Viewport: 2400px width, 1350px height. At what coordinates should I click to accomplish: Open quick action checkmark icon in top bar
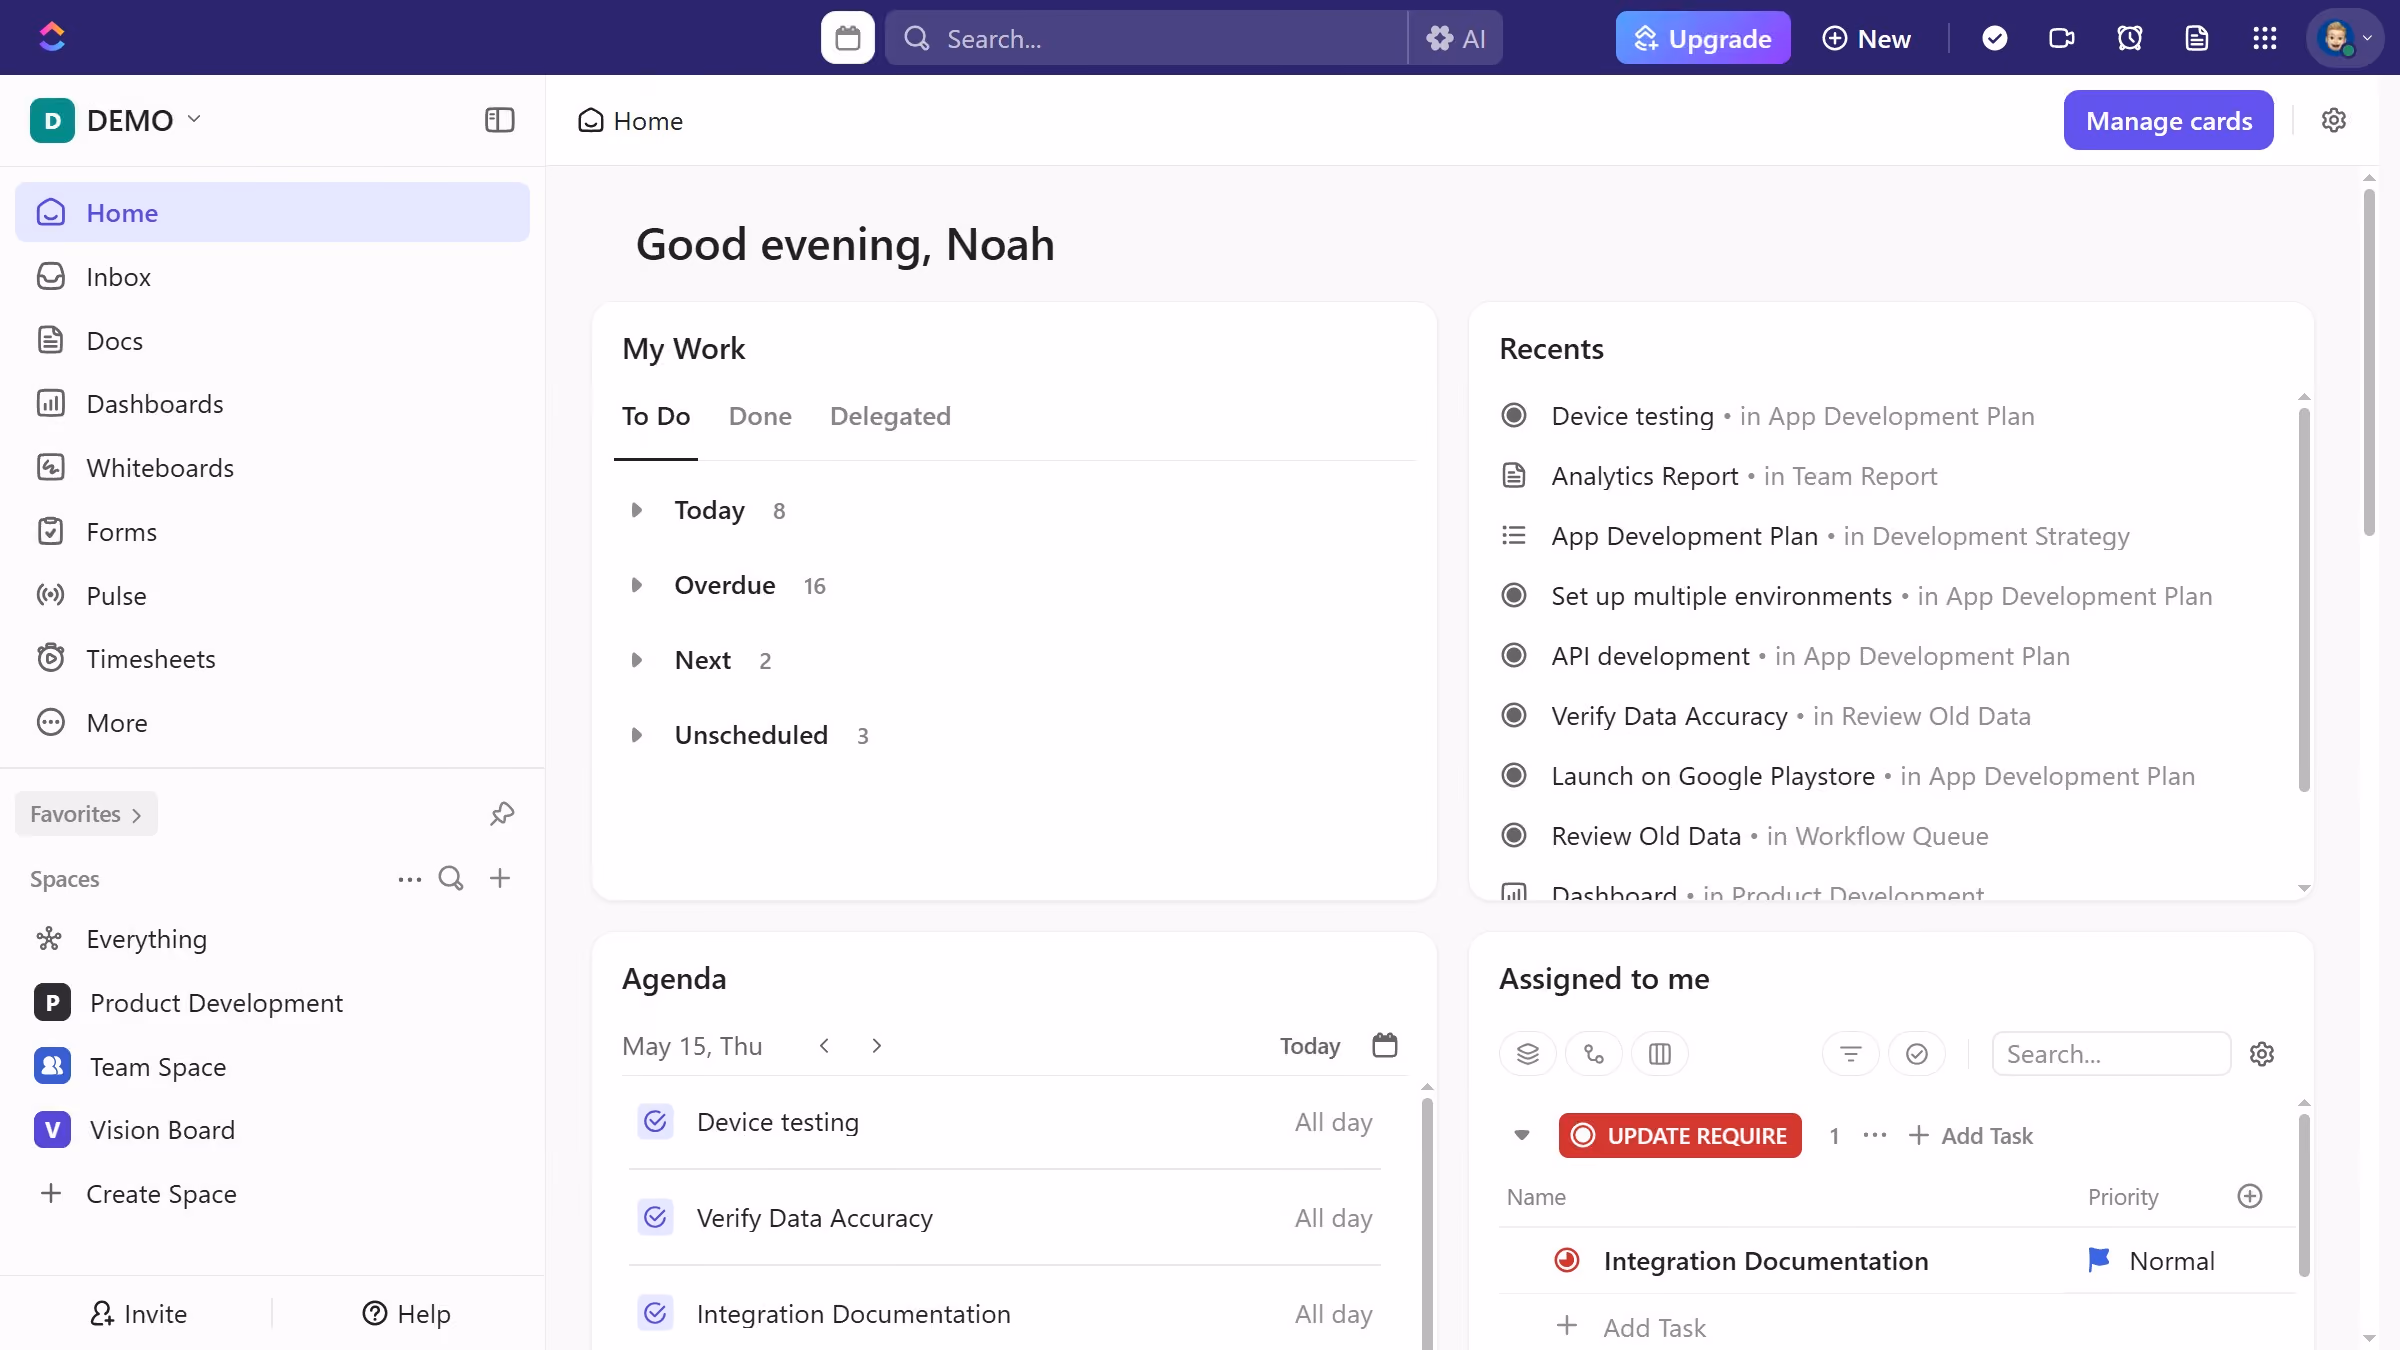pyautogui.click(x=1994, y=38)
